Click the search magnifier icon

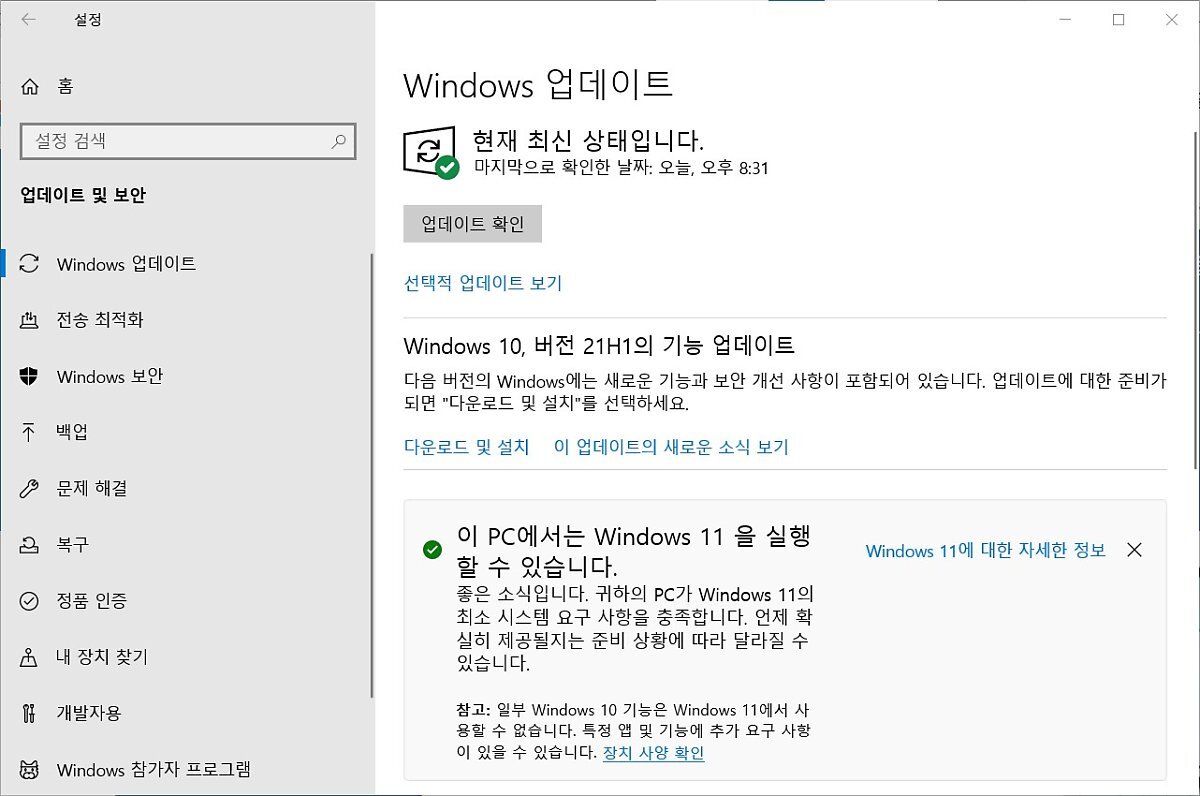point(339,142)
